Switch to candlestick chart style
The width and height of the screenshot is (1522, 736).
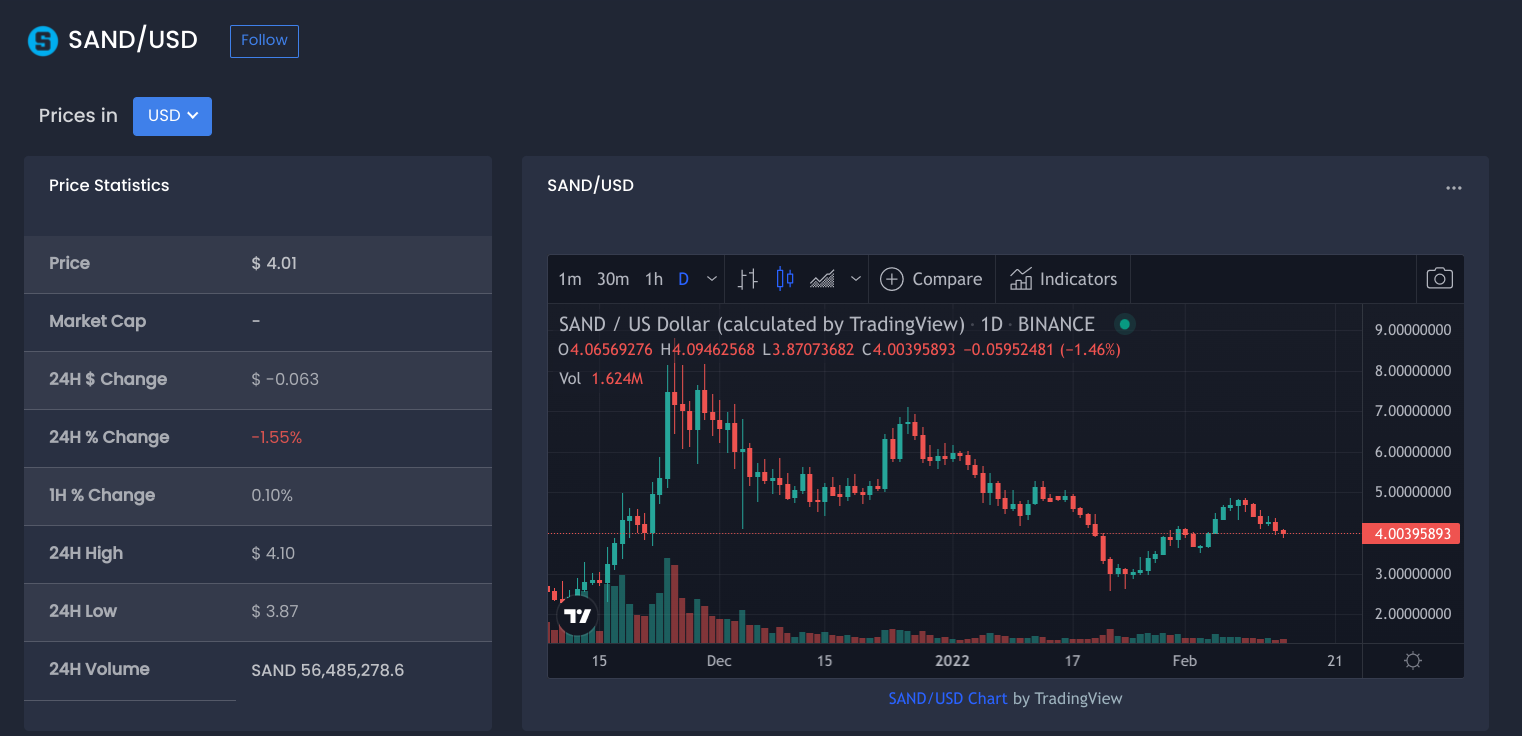click(785, 279)
